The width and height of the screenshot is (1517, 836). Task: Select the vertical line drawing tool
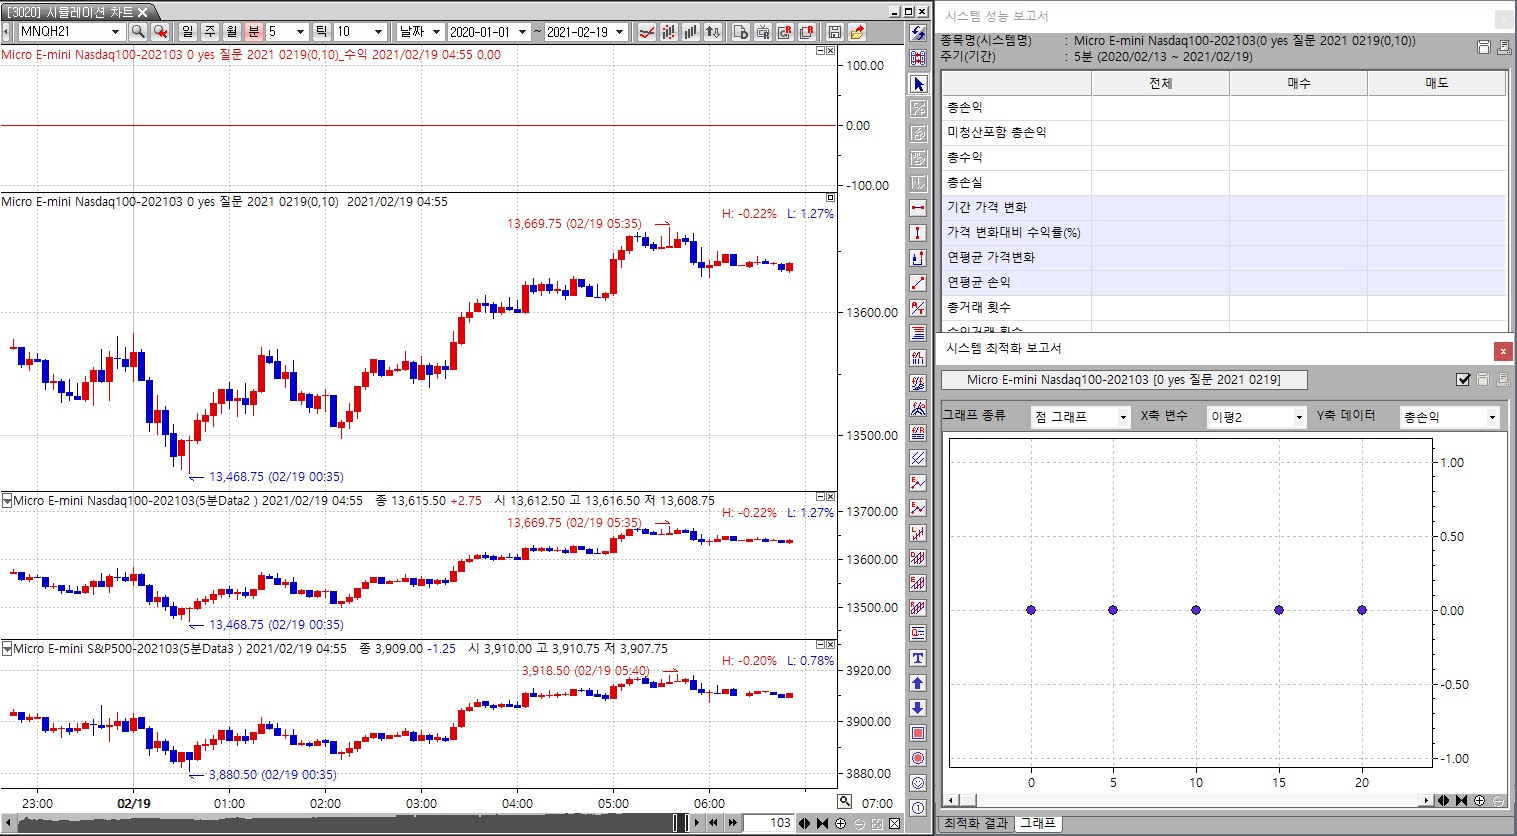pyautogui.click(x=918, y=233)
